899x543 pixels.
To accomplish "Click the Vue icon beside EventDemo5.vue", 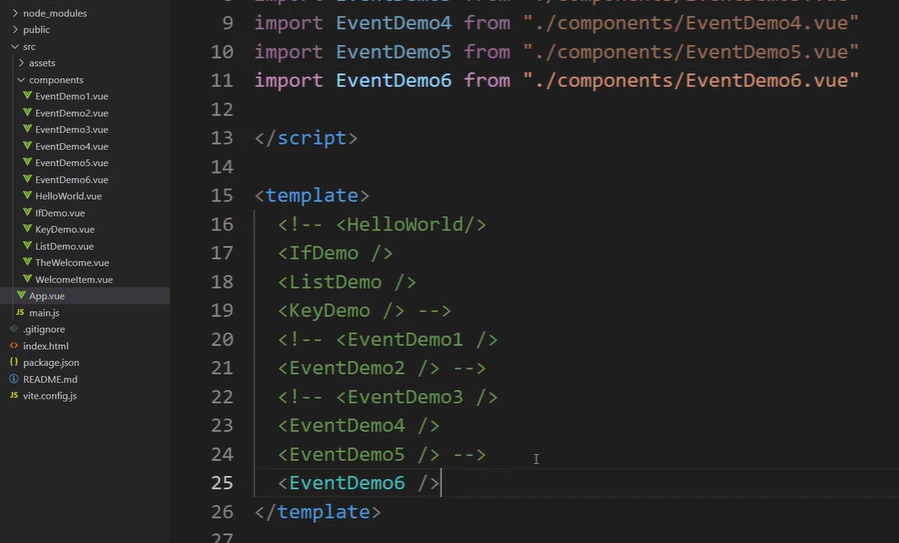I will (27, 162).
